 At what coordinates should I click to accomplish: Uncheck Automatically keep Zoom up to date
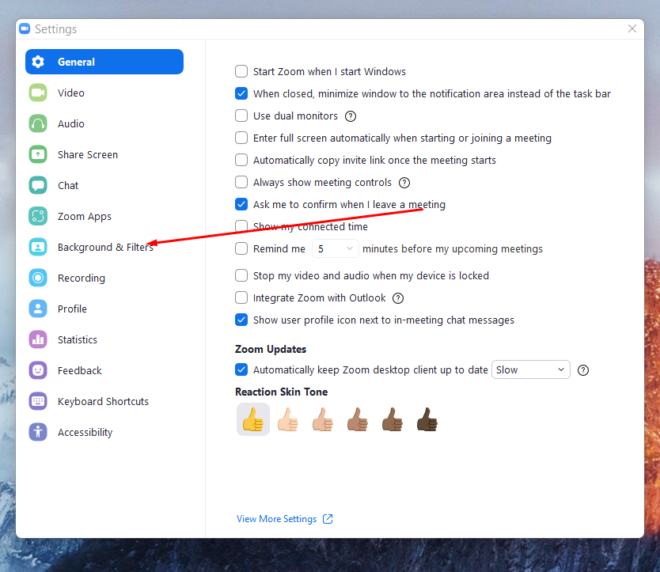(x=241, y=370)
